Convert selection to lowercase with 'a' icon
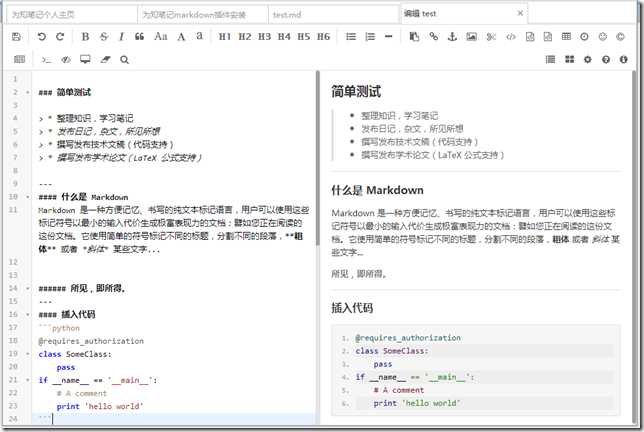644x432 pixels. (x=199, y=36)
